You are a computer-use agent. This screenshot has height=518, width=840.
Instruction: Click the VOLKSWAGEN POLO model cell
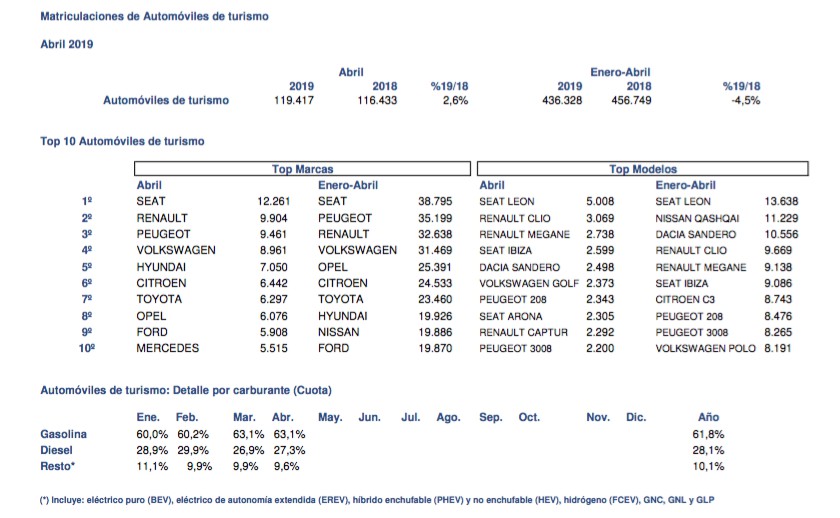pos(705,348)
